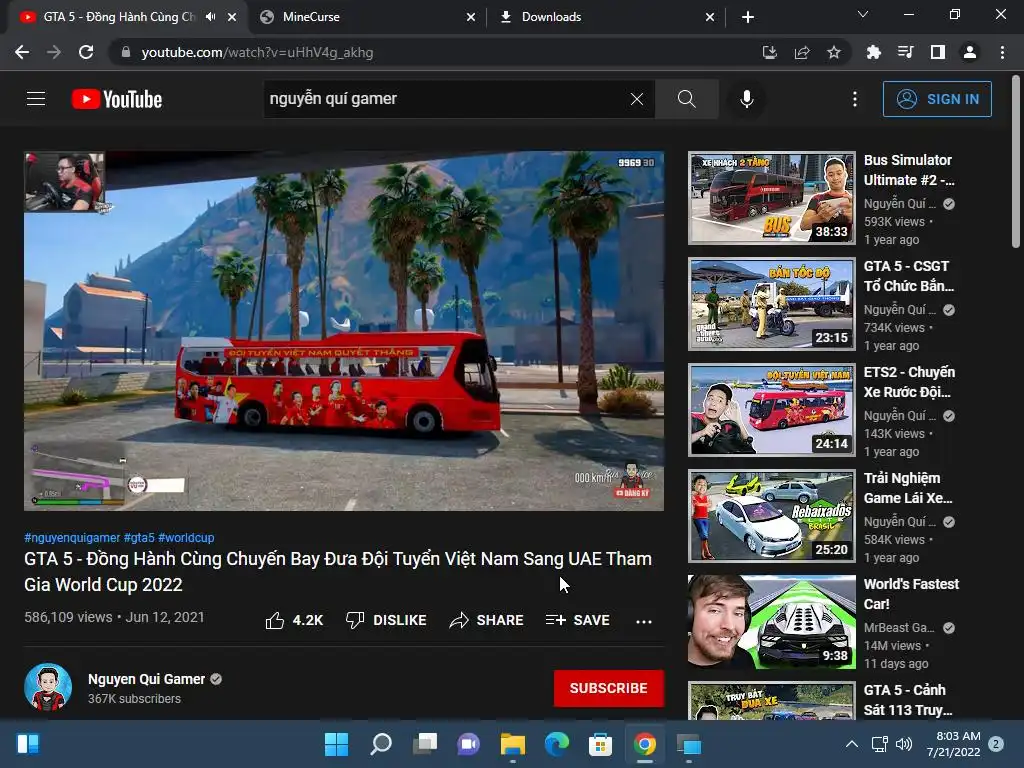Open a new Chrome tab
The width and height of the screenshot is (1024, 768).
[x=748, y=17]
